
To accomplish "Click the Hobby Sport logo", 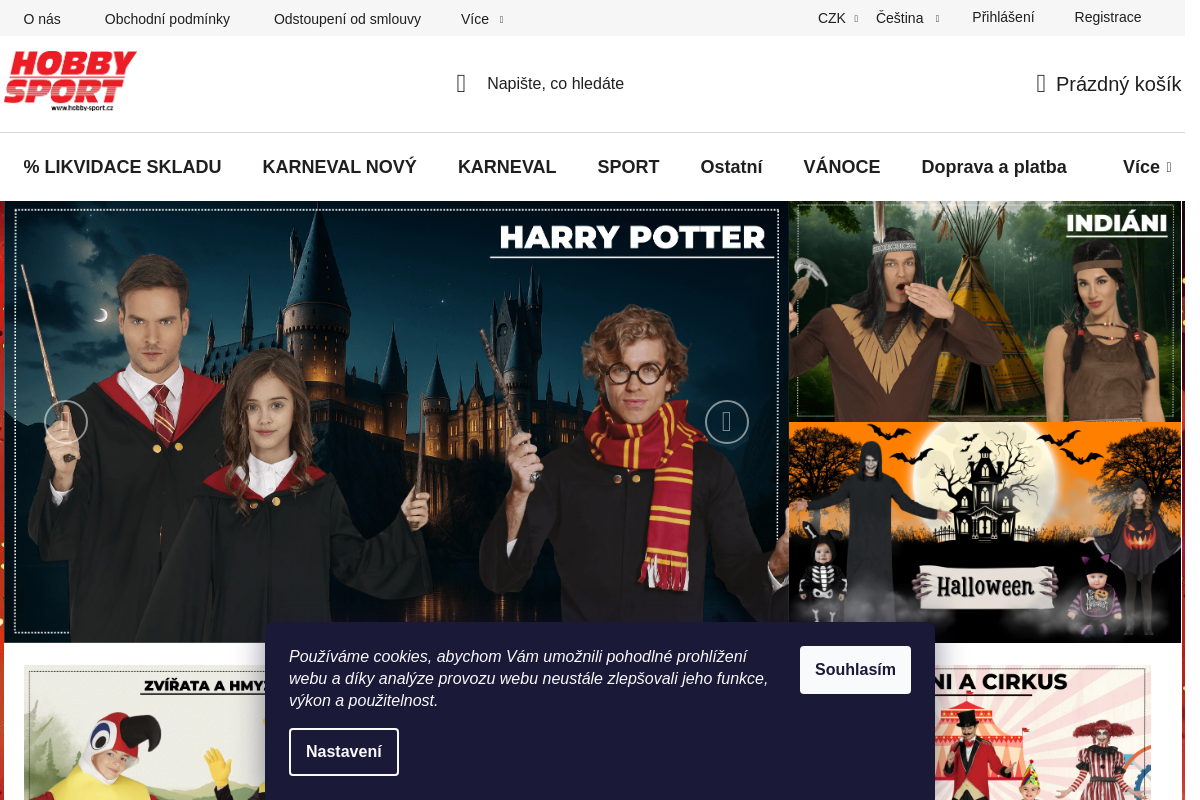I will [x=70, y=81].
